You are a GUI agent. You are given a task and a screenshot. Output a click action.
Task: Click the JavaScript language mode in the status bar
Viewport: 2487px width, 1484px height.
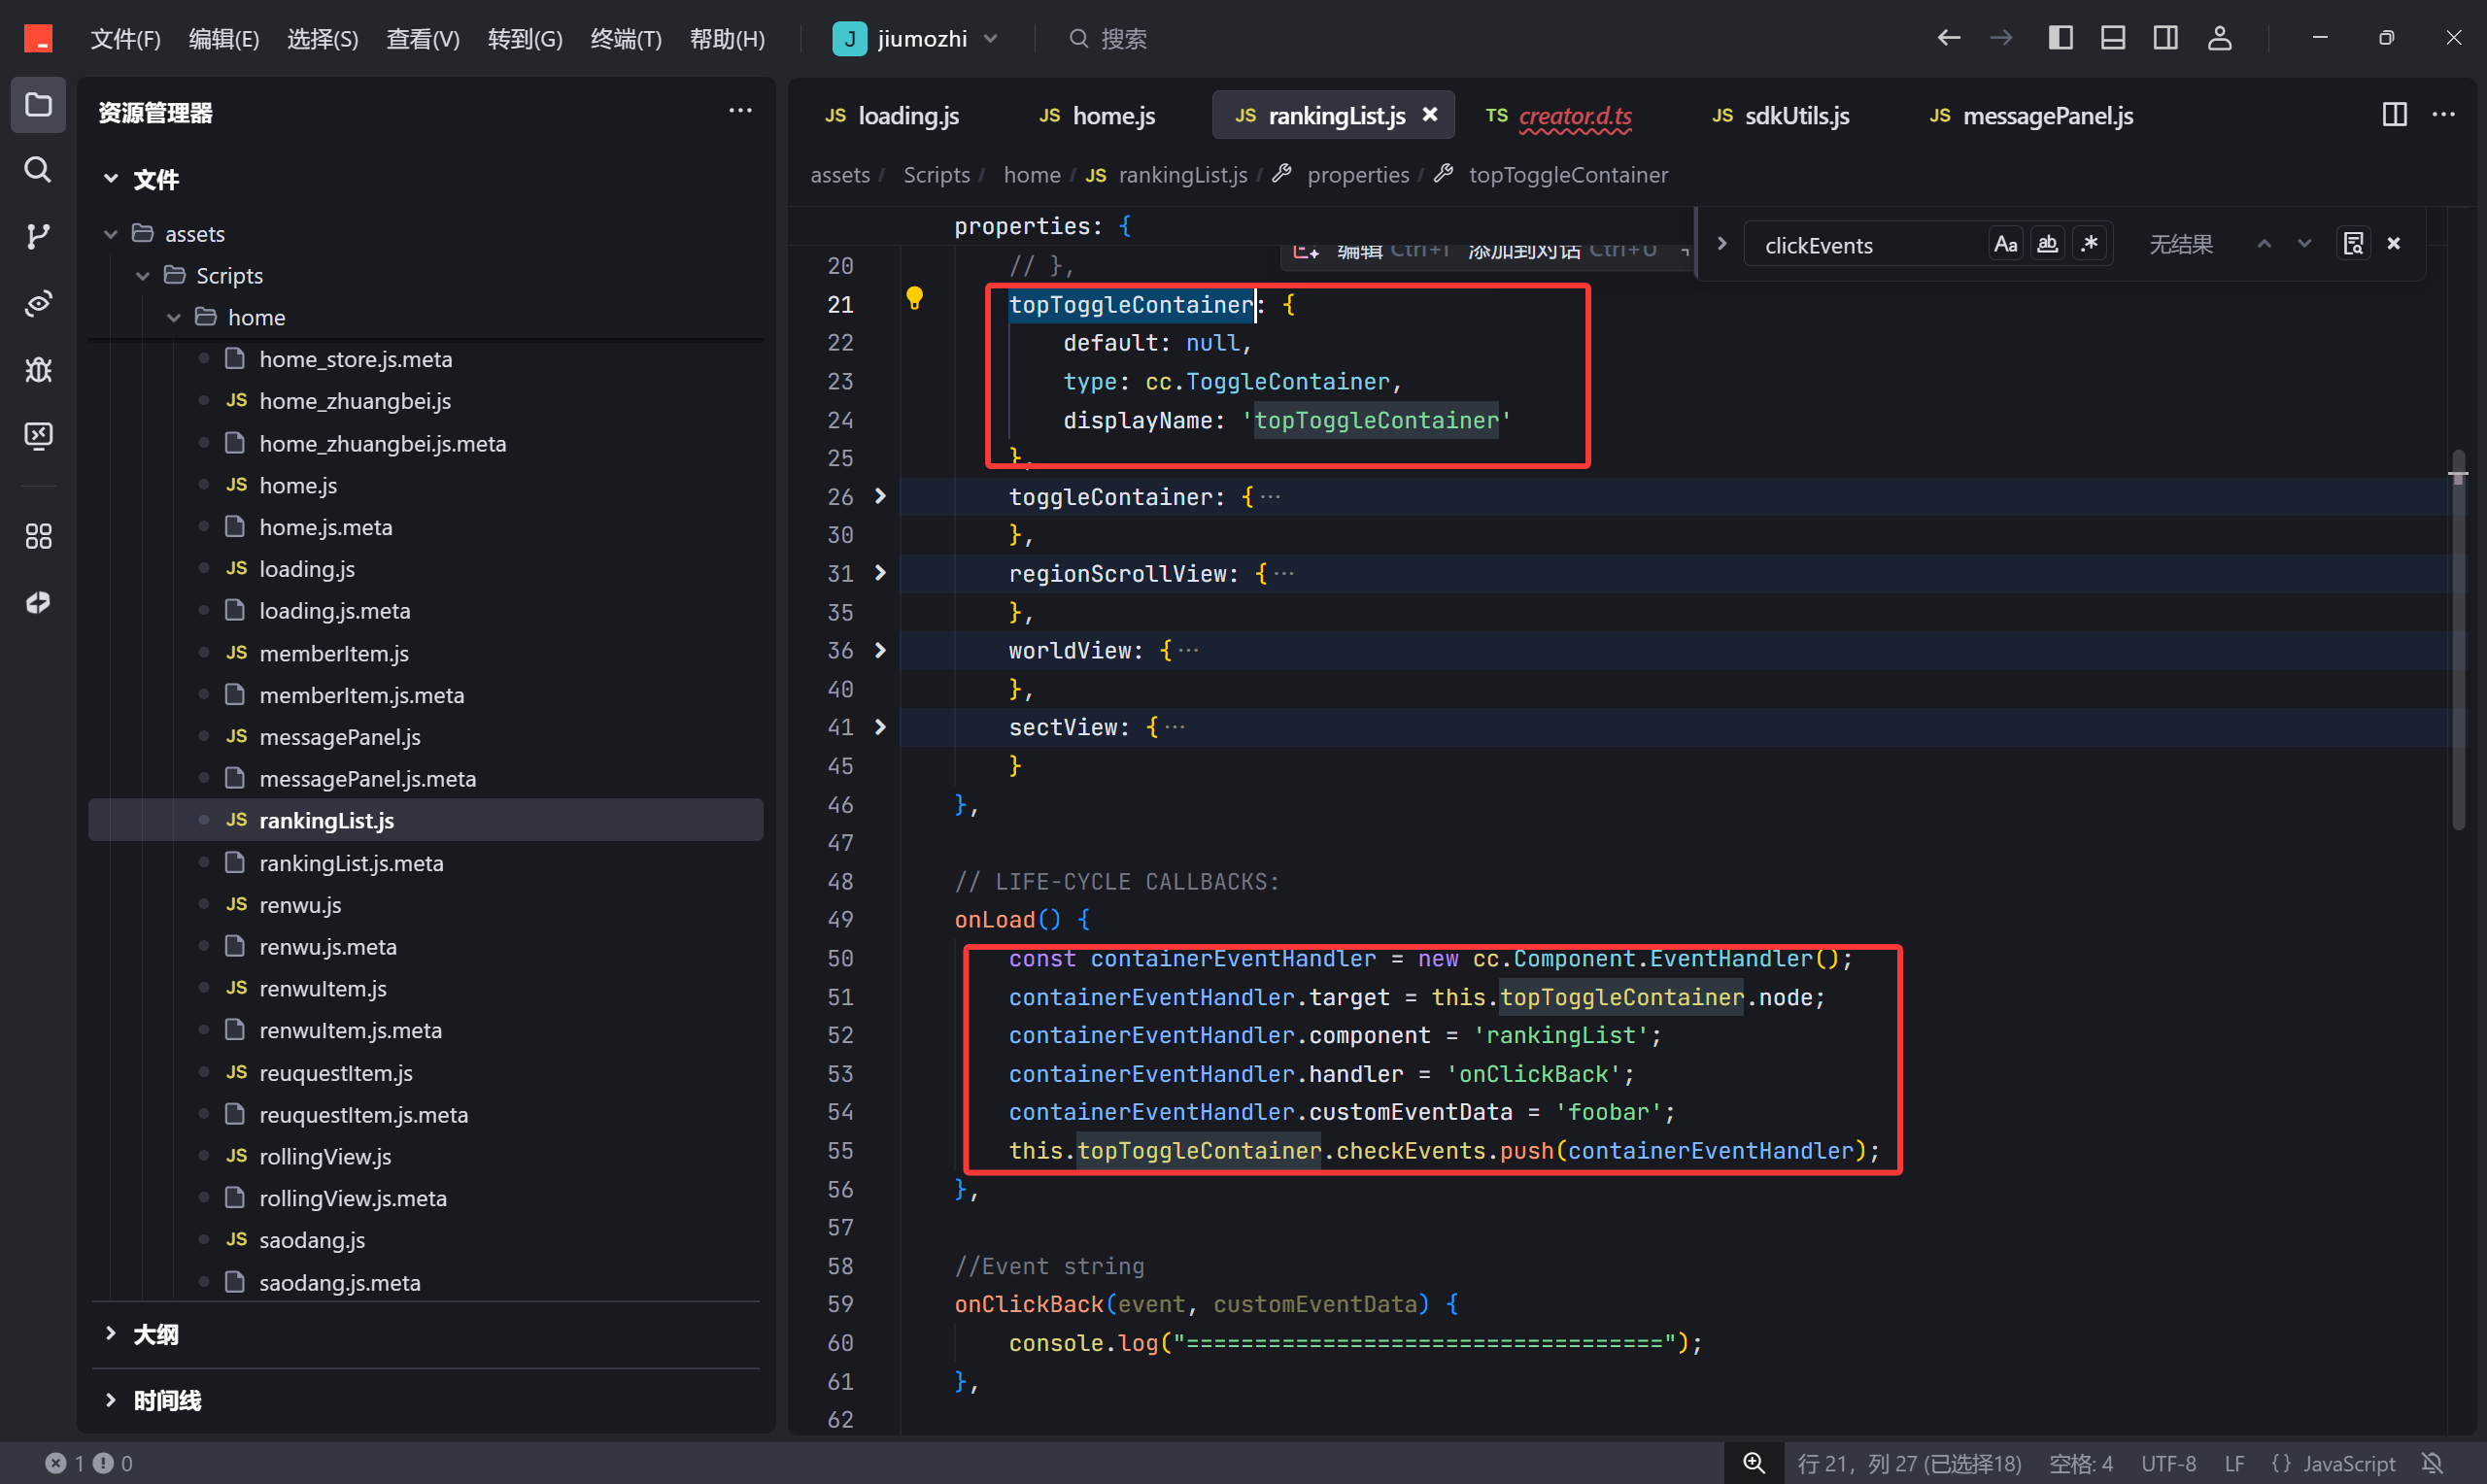[2348, 1463]
